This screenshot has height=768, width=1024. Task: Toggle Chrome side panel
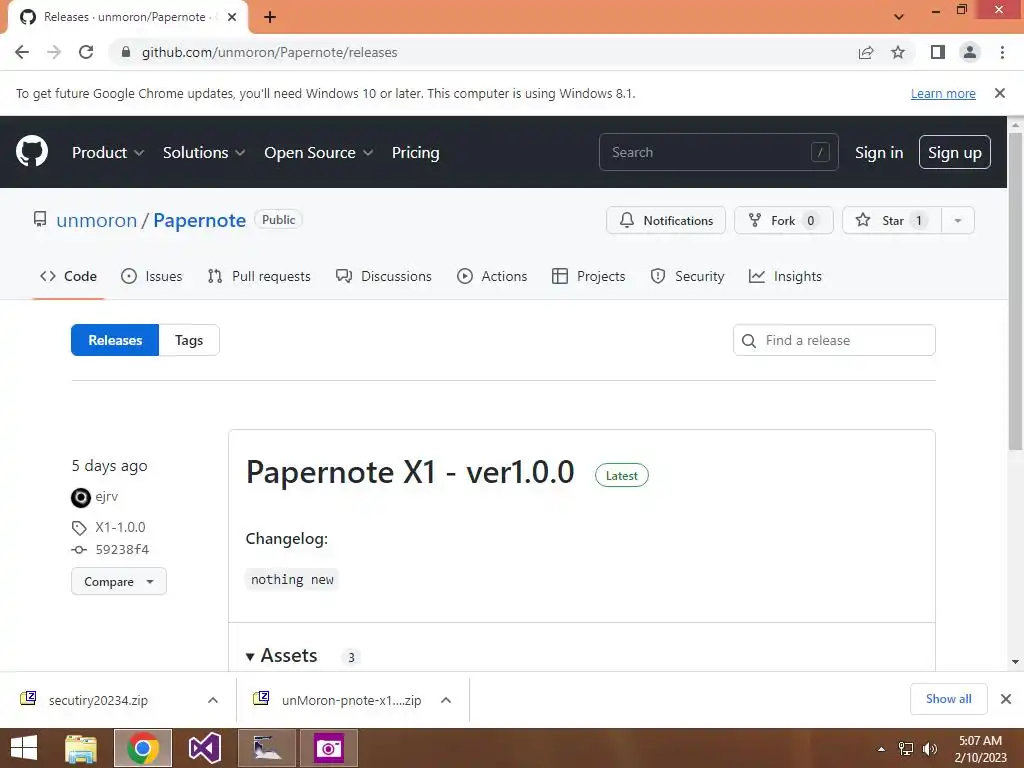[938, 52]
